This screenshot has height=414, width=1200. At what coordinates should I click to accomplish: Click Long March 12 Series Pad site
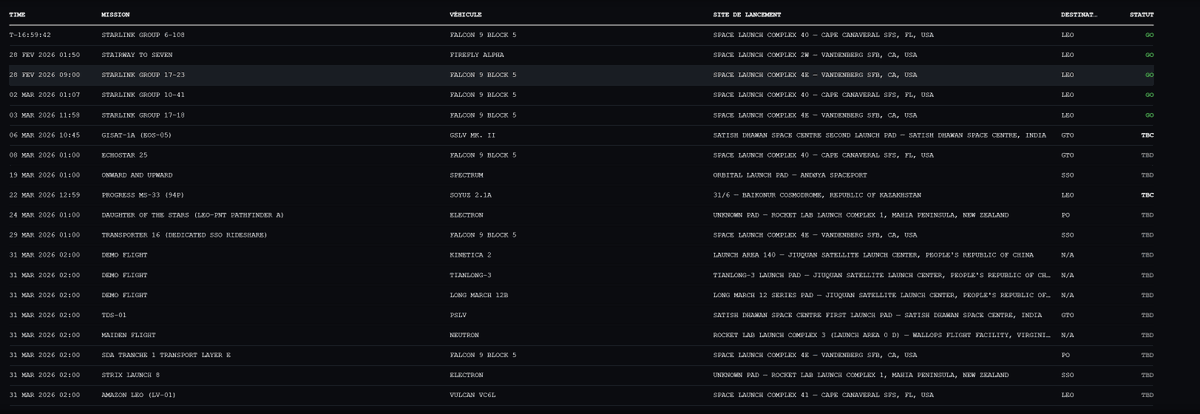tap(882, 295)
